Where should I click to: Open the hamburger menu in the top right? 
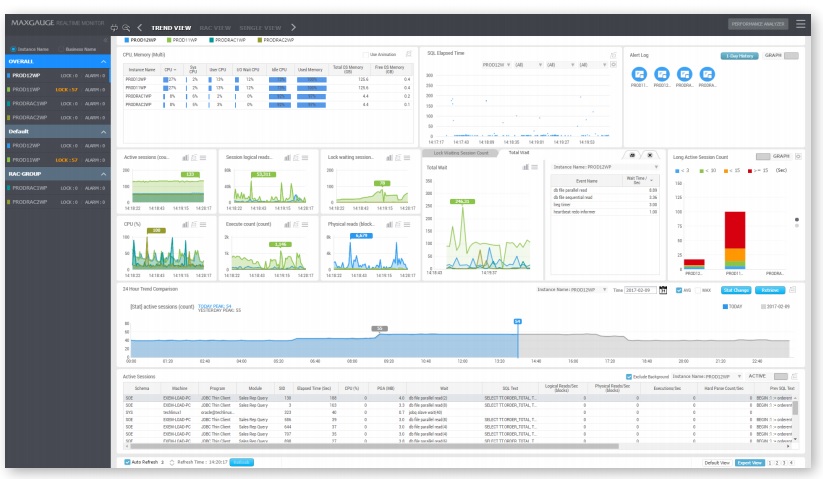pos(800,24)
